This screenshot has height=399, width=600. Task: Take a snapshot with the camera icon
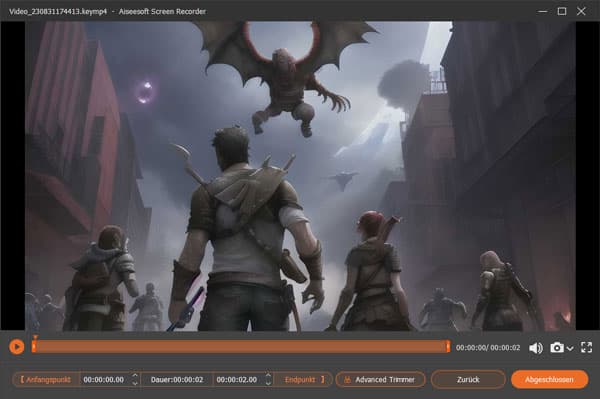[x=557, y=347]
